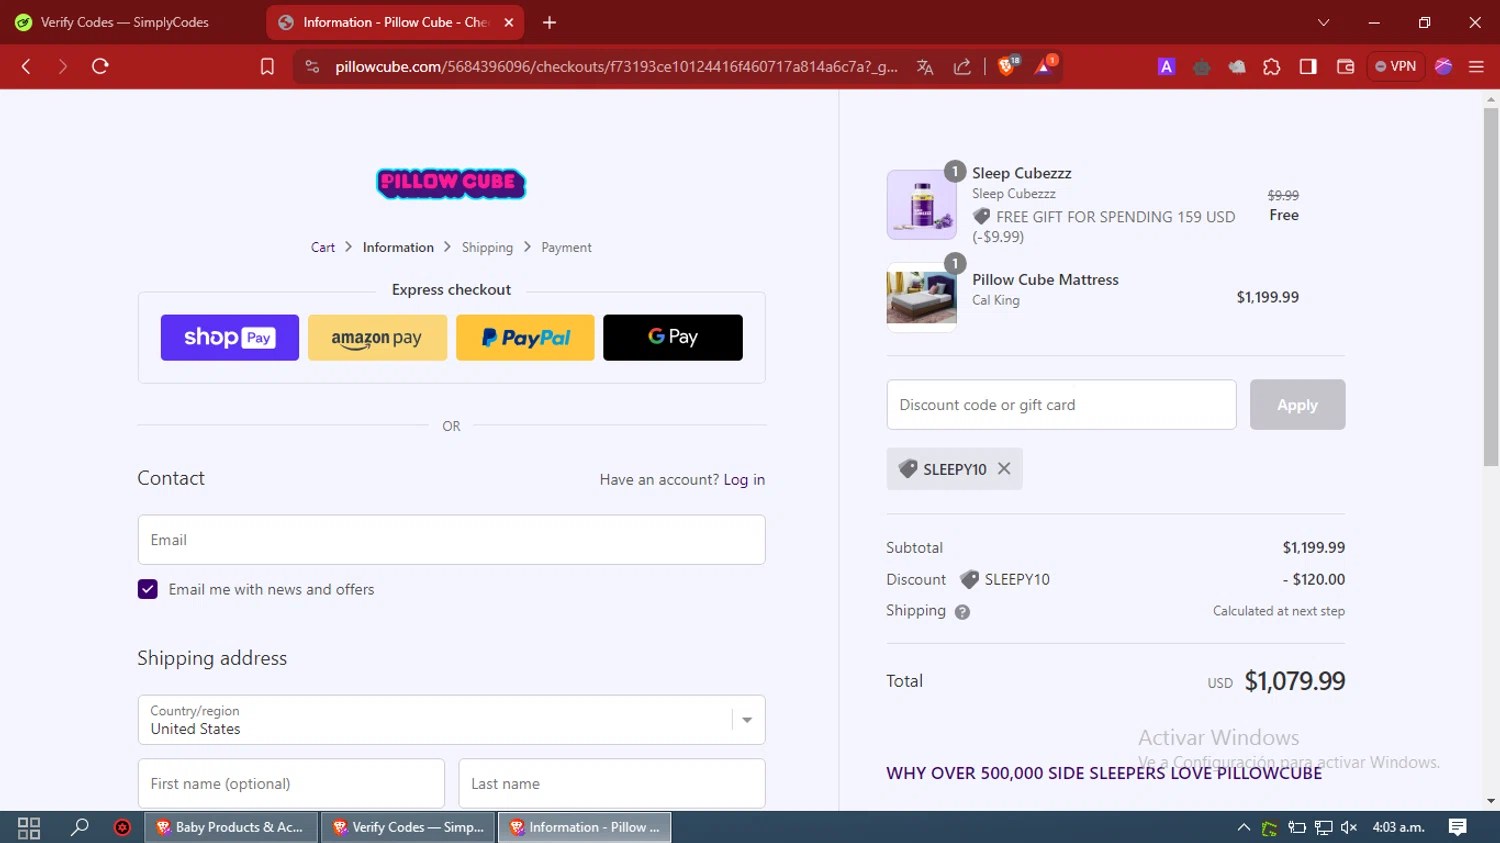The image size is (1500, 843).
Task: Click 'Calculated at next step' shipping text
Action: tap(1279, 611)
